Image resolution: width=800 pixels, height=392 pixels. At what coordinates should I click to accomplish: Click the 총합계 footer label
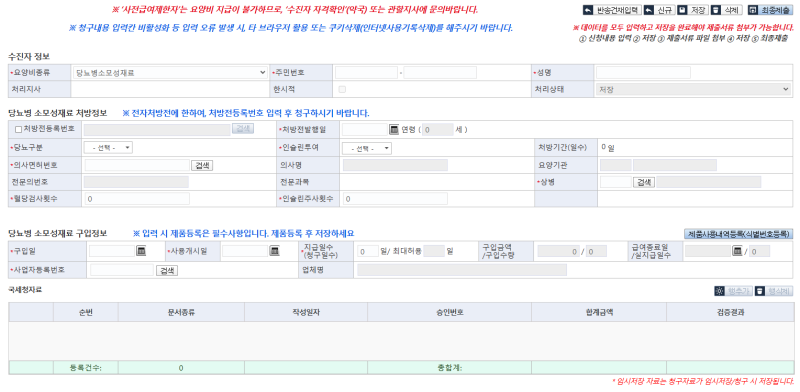click(449, 368)
